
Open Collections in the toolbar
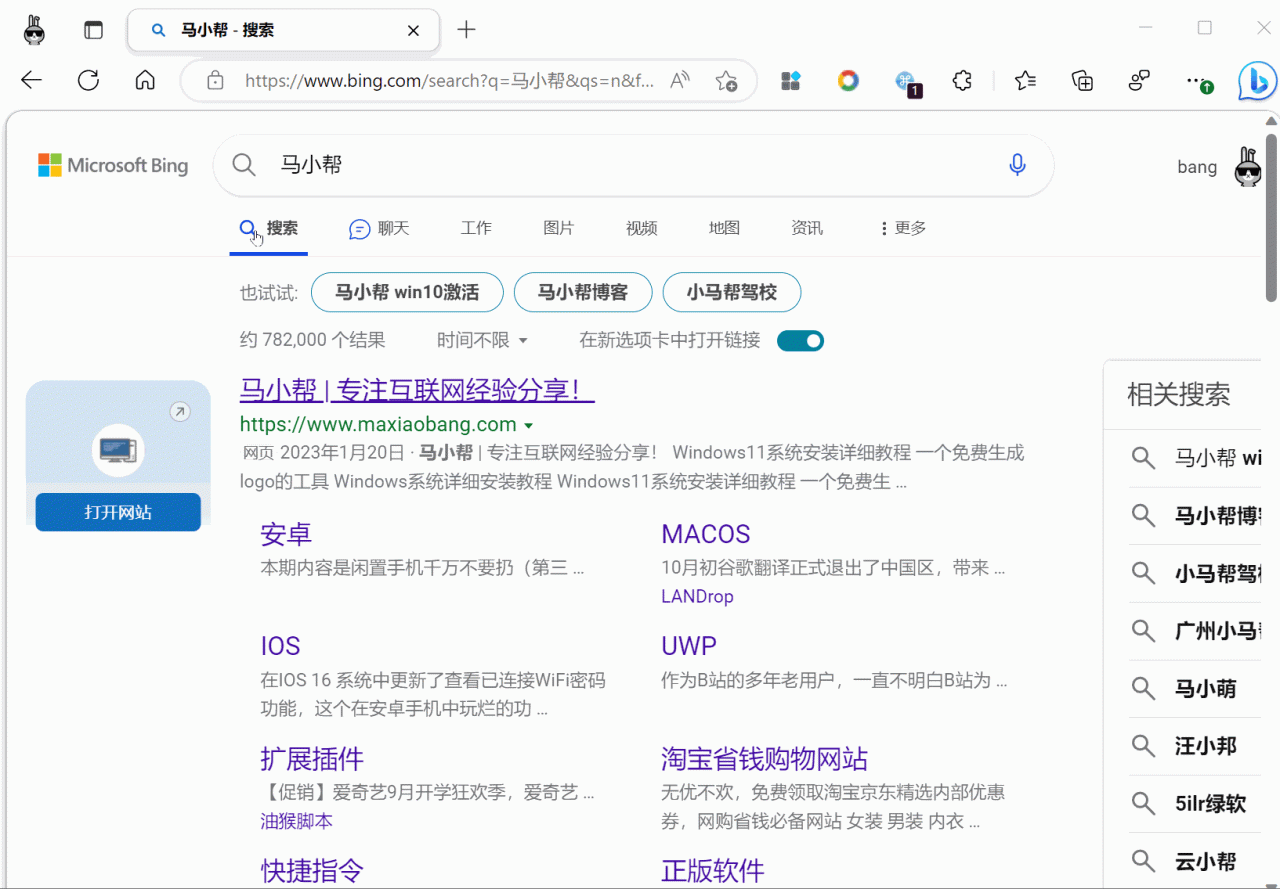point(1081,81)
